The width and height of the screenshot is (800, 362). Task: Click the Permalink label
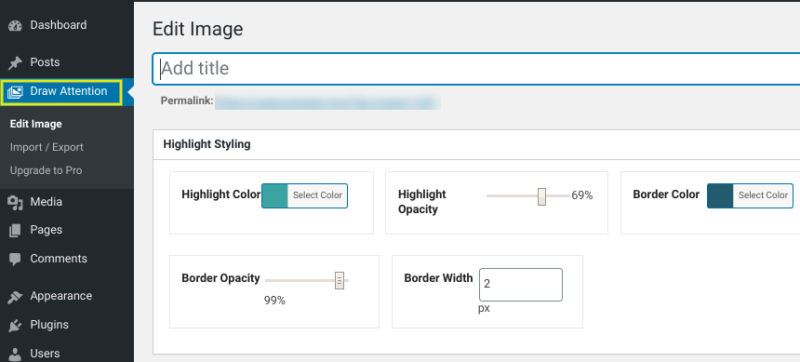coord(187,101)
